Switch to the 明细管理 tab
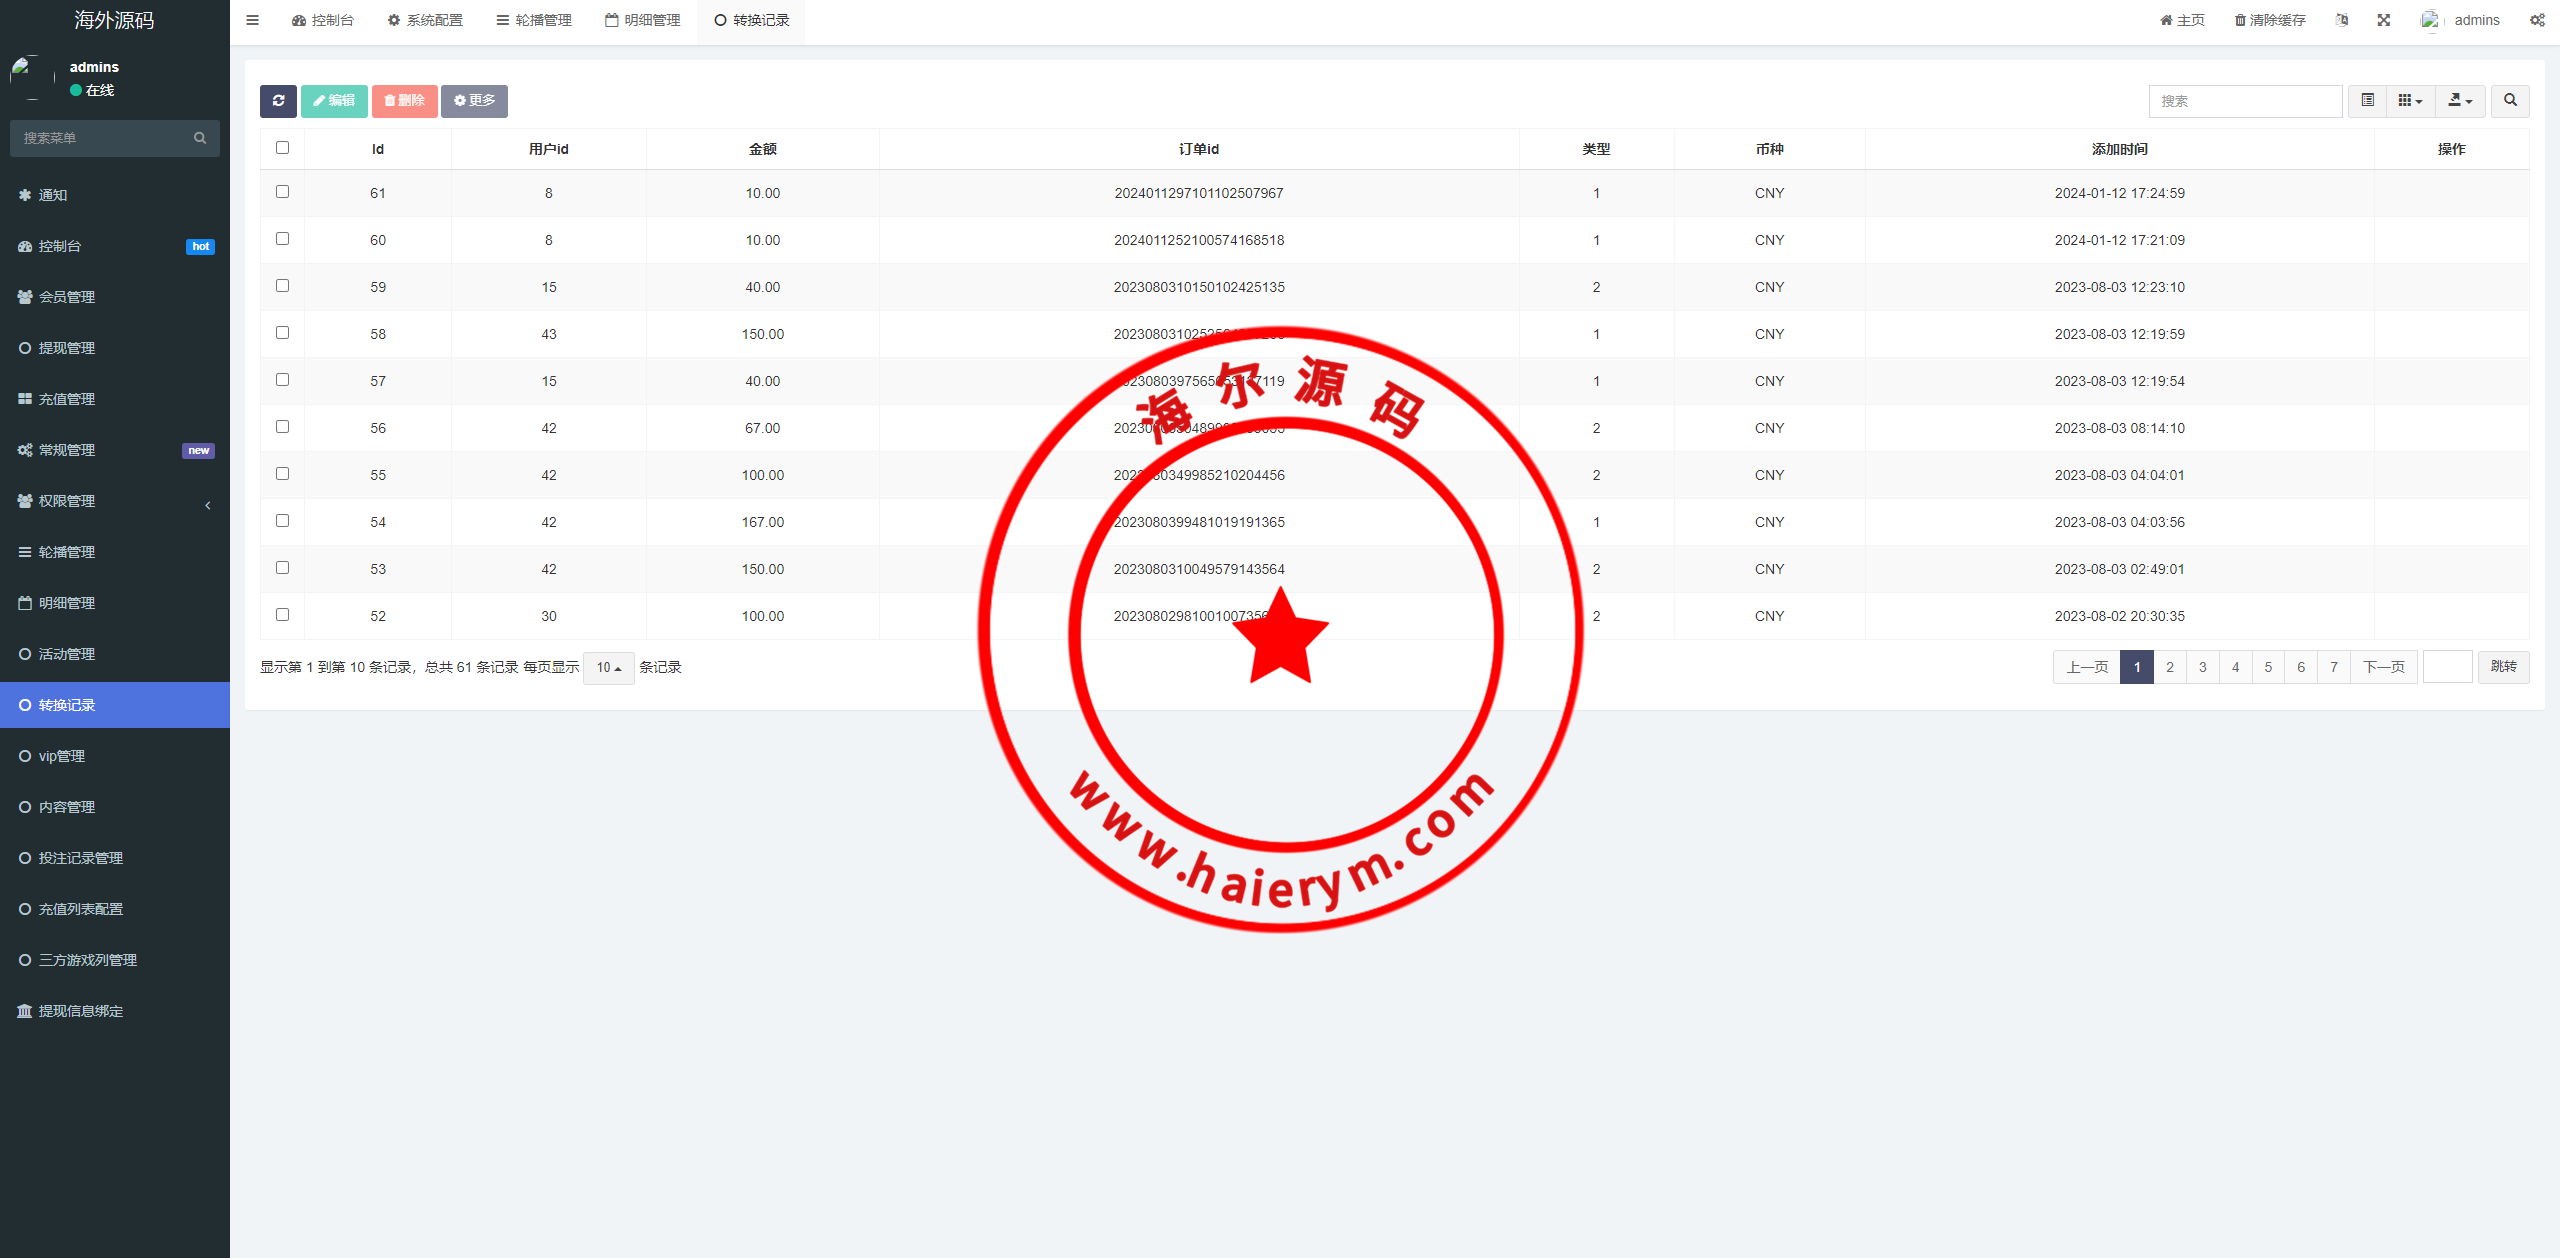 [x=642, y=19]
